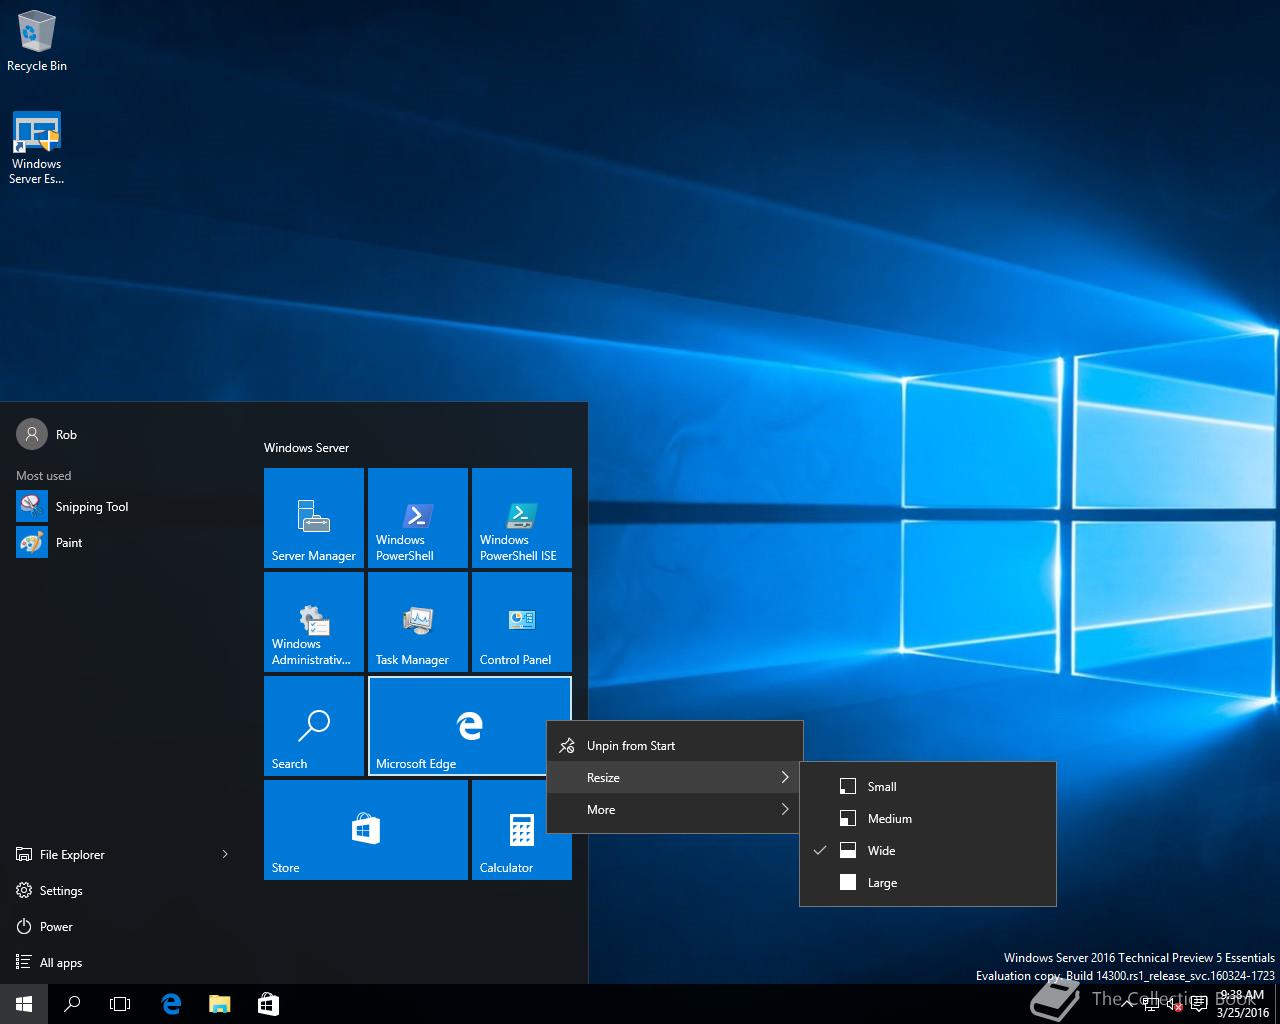Viewport: 1280px width, 1024px height.
Task: Open the Control Panel tile
Action: pos(522,622)
